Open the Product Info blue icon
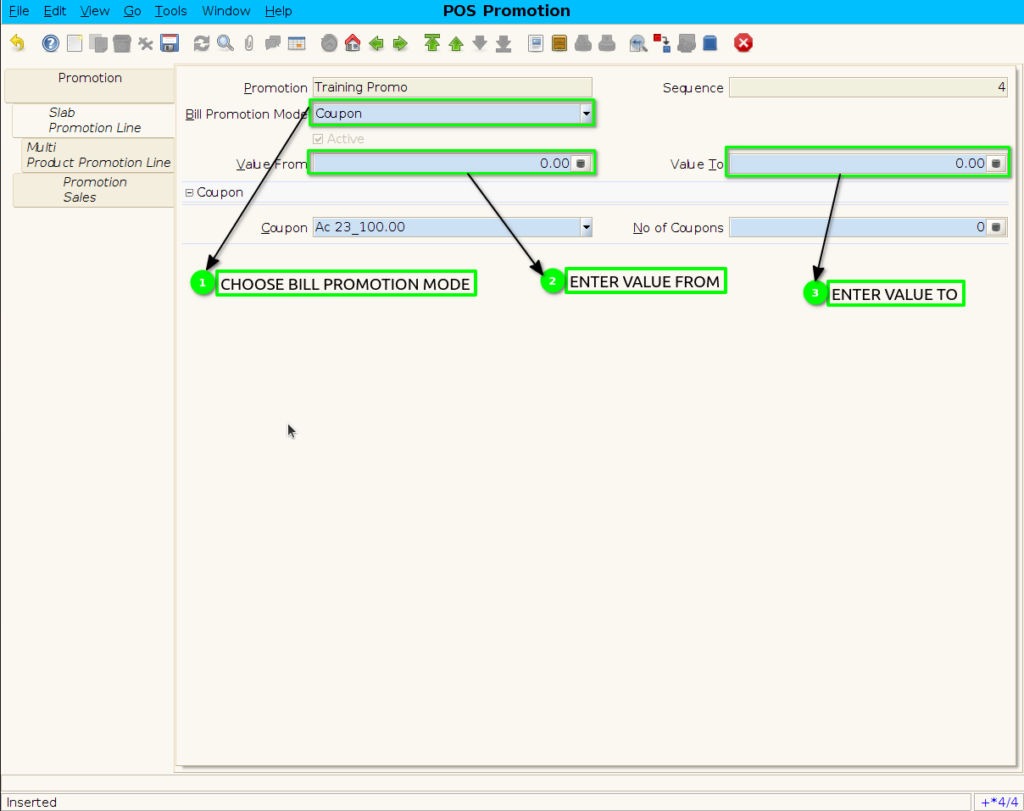Viewport: 1024px width, 811px height. (x=710, y=43)
